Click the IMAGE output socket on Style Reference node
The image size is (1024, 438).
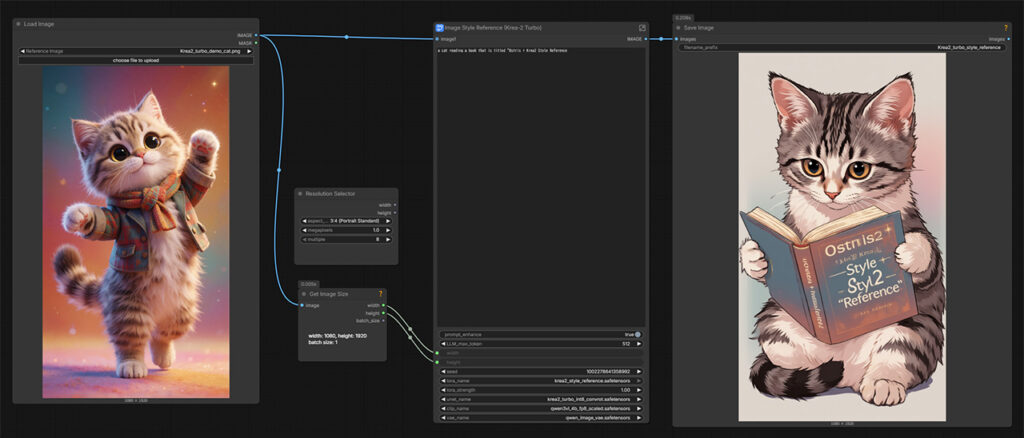coord(646,39)
